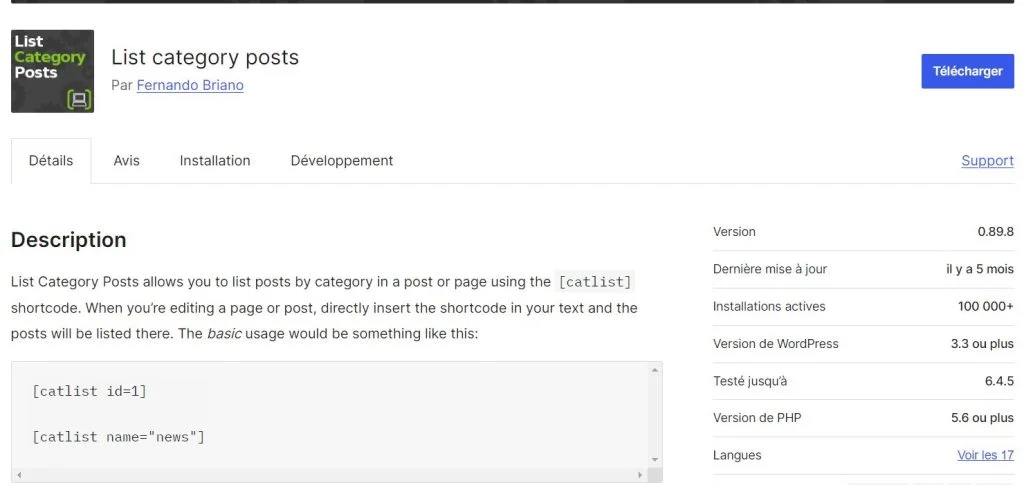1024x485 pixels.
Task: Switch to the Avis tab
Action: [x=126, y=161]
